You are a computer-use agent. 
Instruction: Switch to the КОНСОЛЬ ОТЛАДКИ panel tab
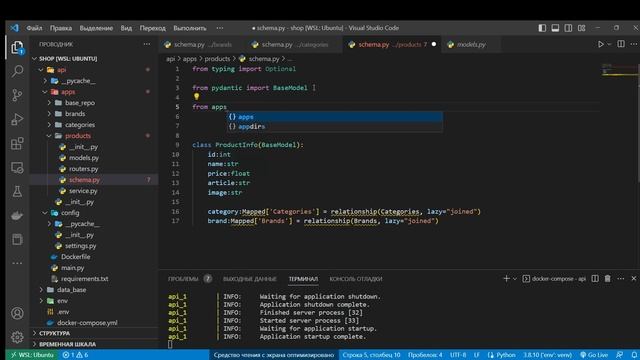[x=356, y=279]
